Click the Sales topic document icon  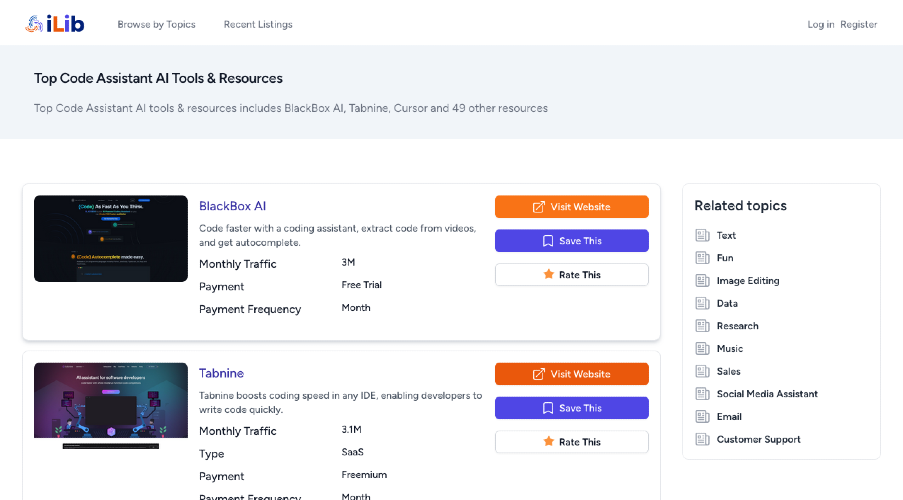click(702, 371)
